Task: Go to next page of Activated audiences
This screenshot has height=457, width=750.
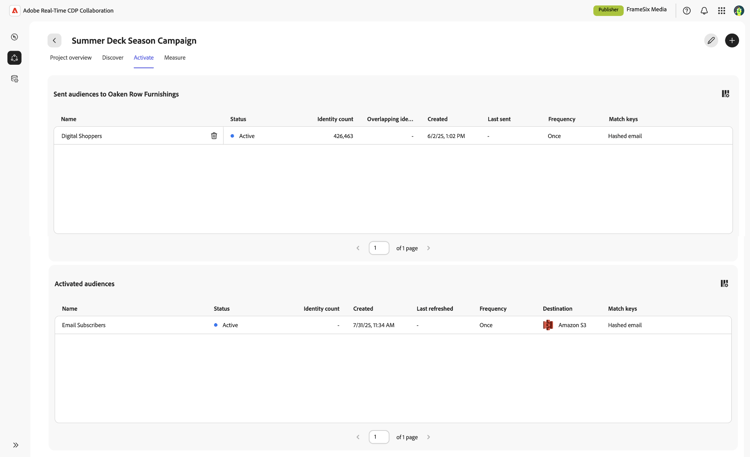Action: pyautogui.click(x=429, y=437)
